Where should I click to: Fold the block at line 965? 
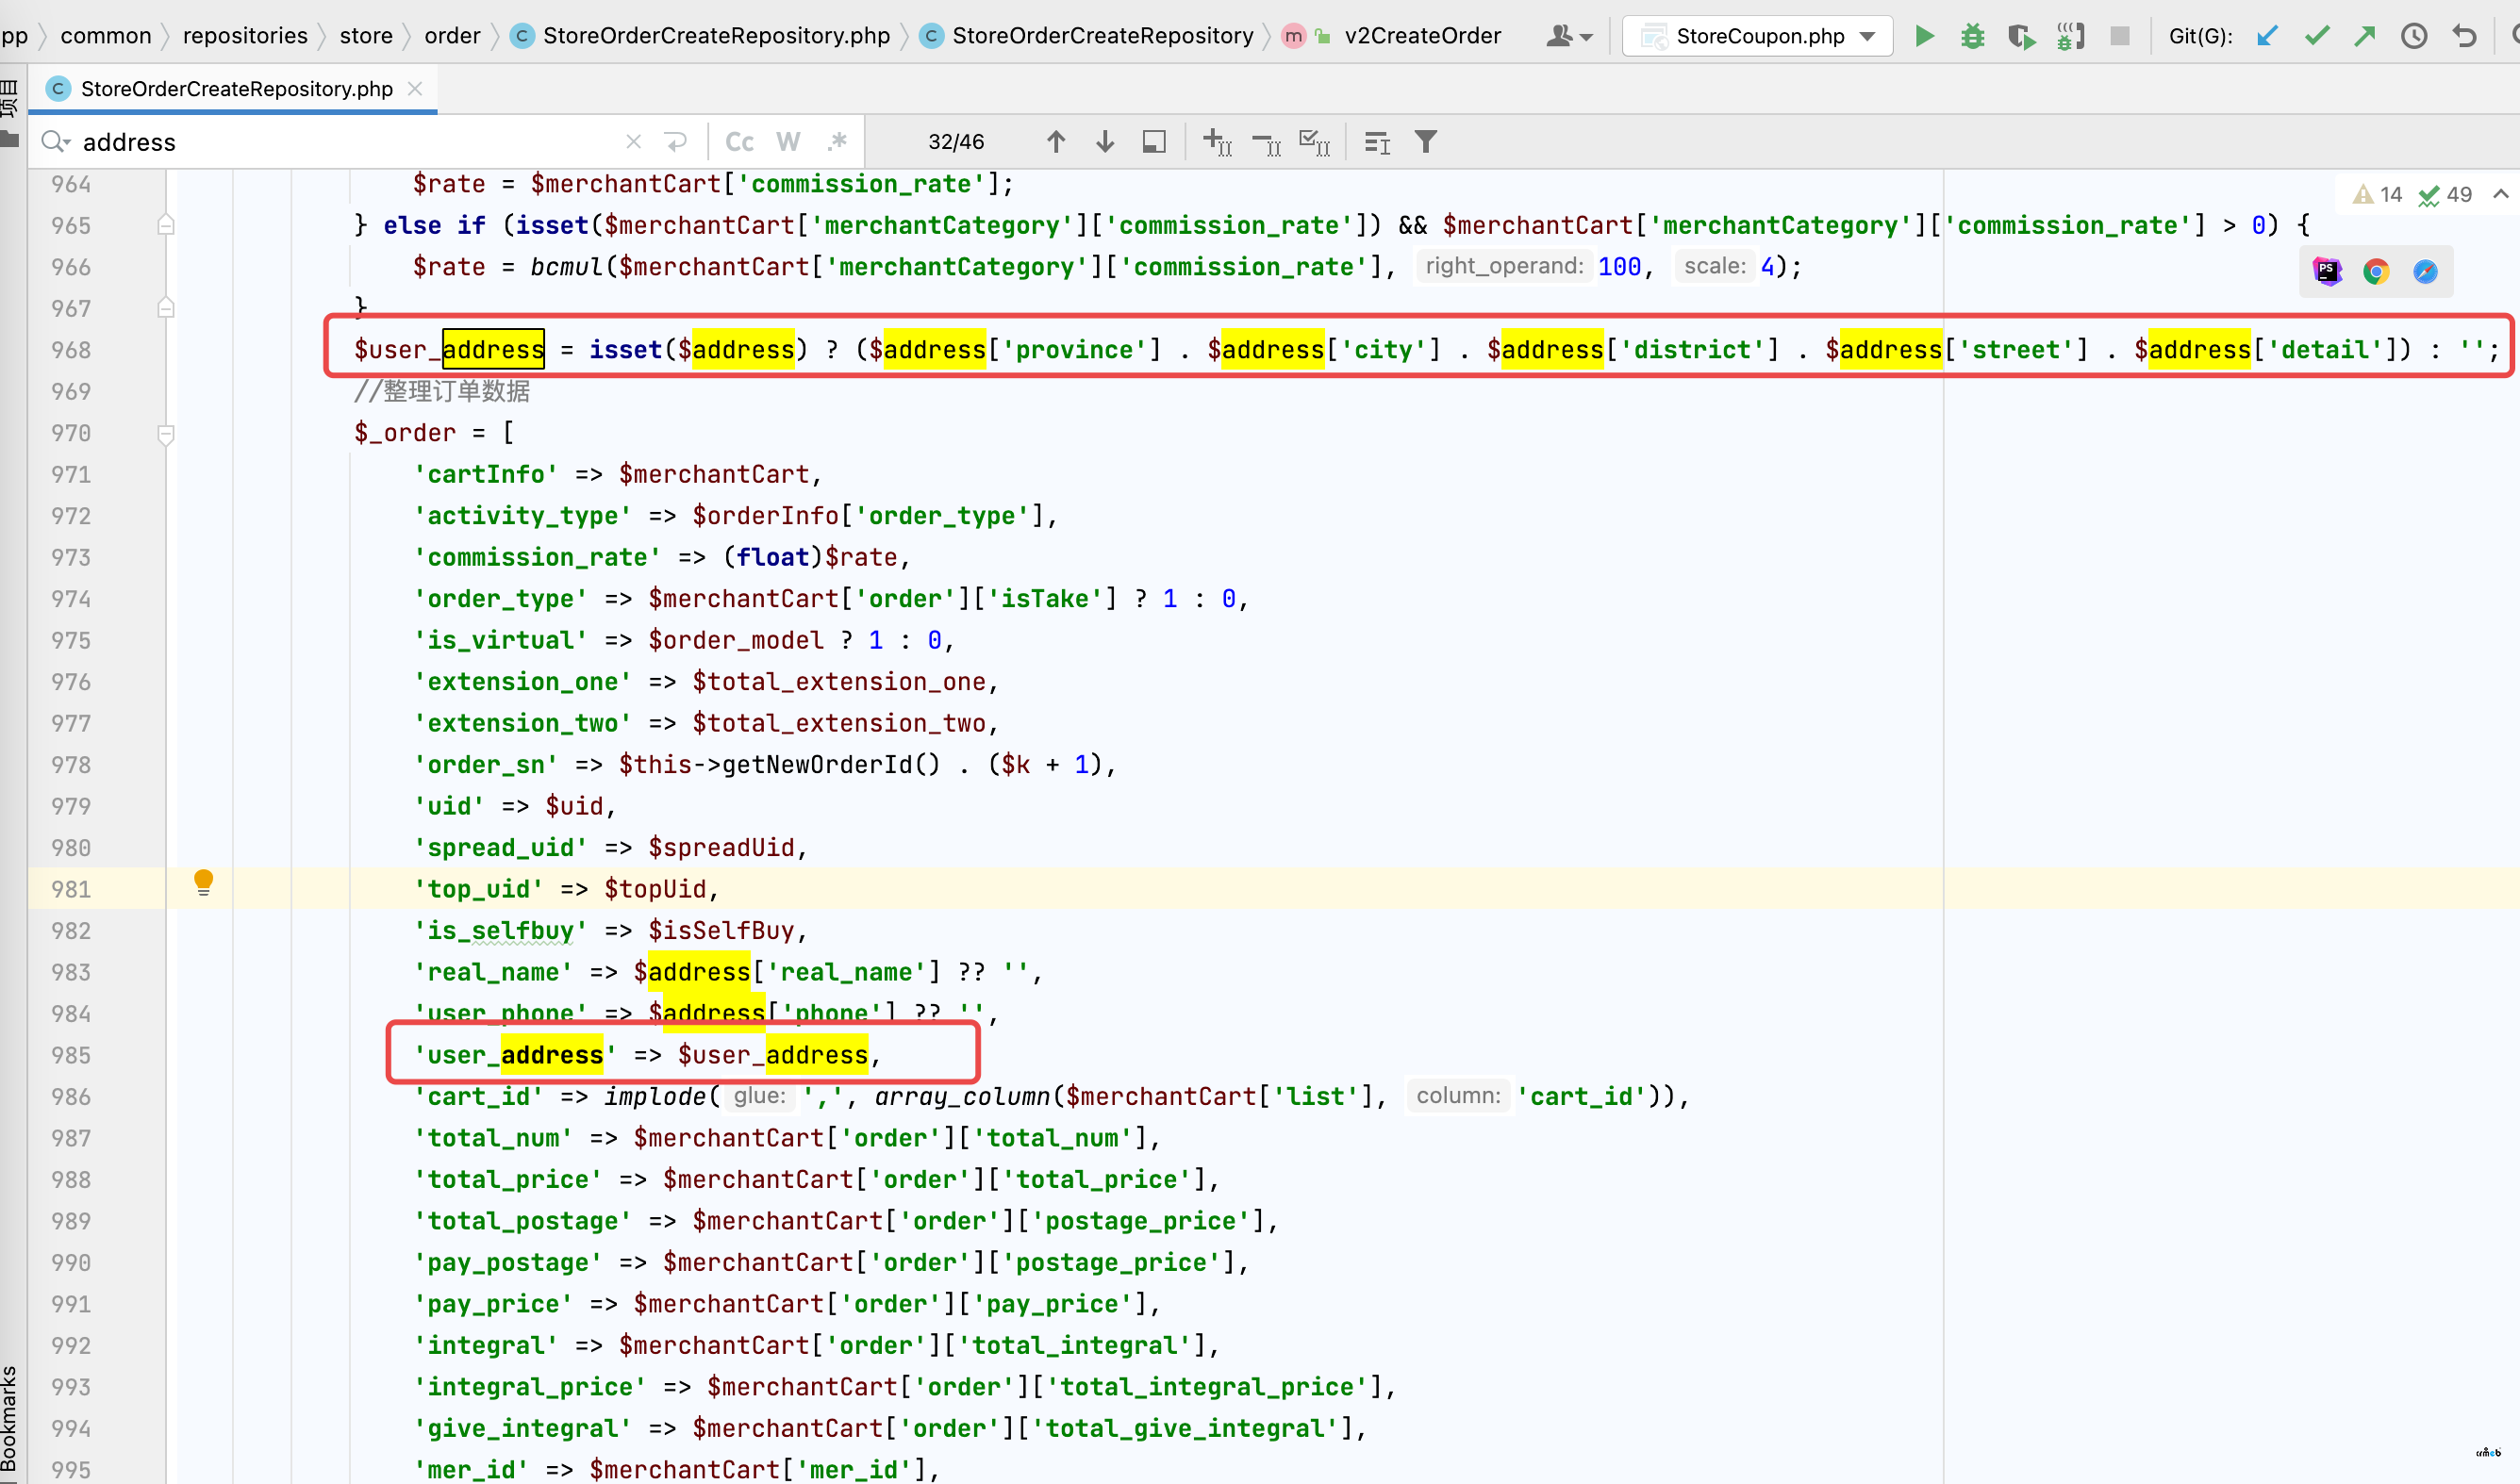[166, 225]
